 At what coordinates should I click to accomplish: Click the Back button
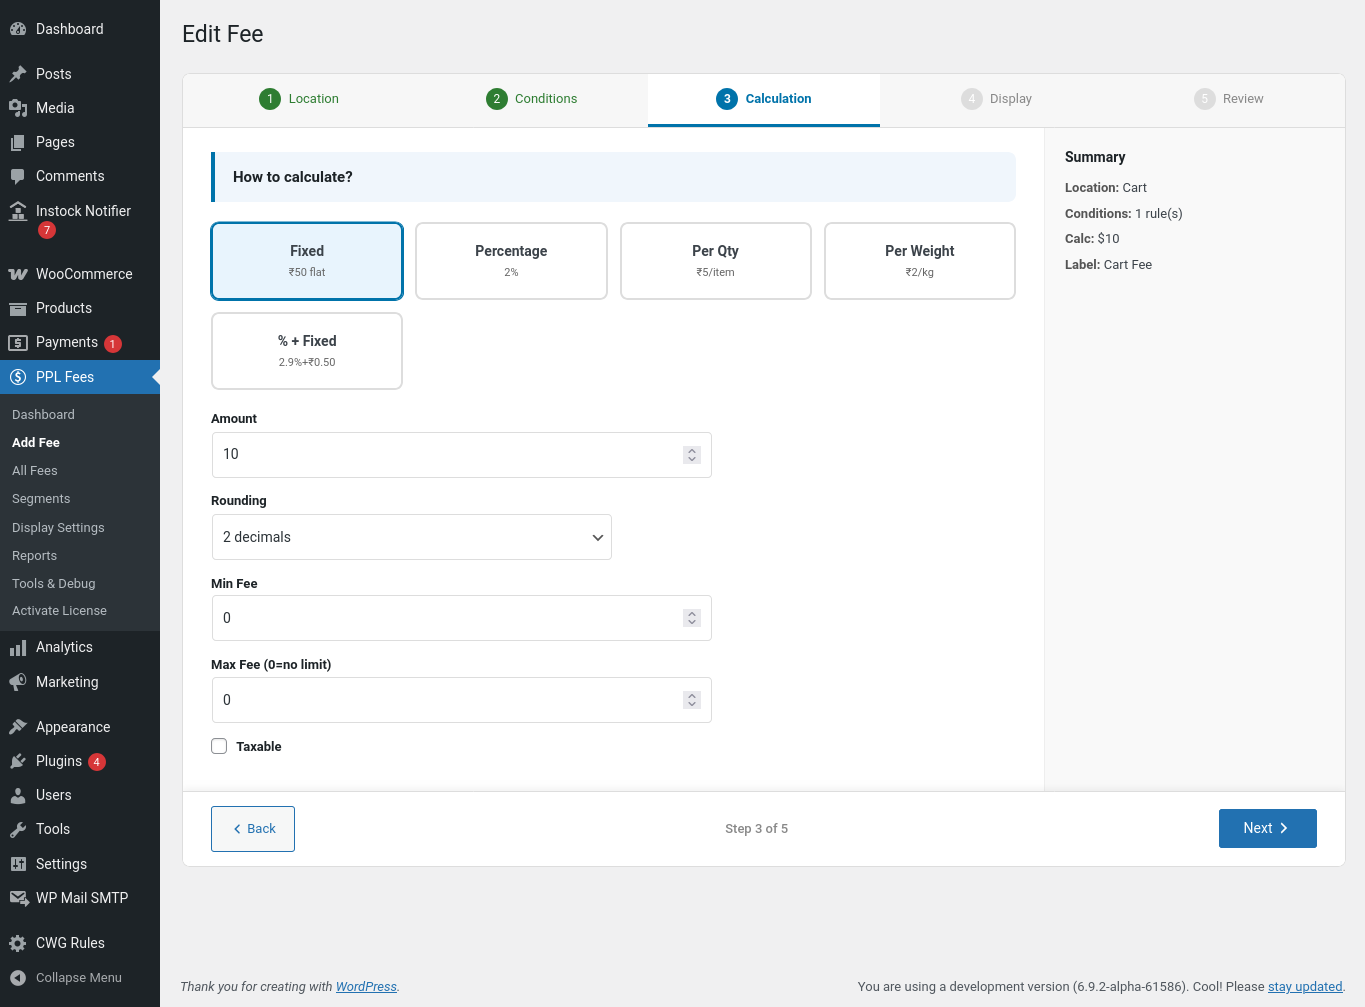pos(253,829)
